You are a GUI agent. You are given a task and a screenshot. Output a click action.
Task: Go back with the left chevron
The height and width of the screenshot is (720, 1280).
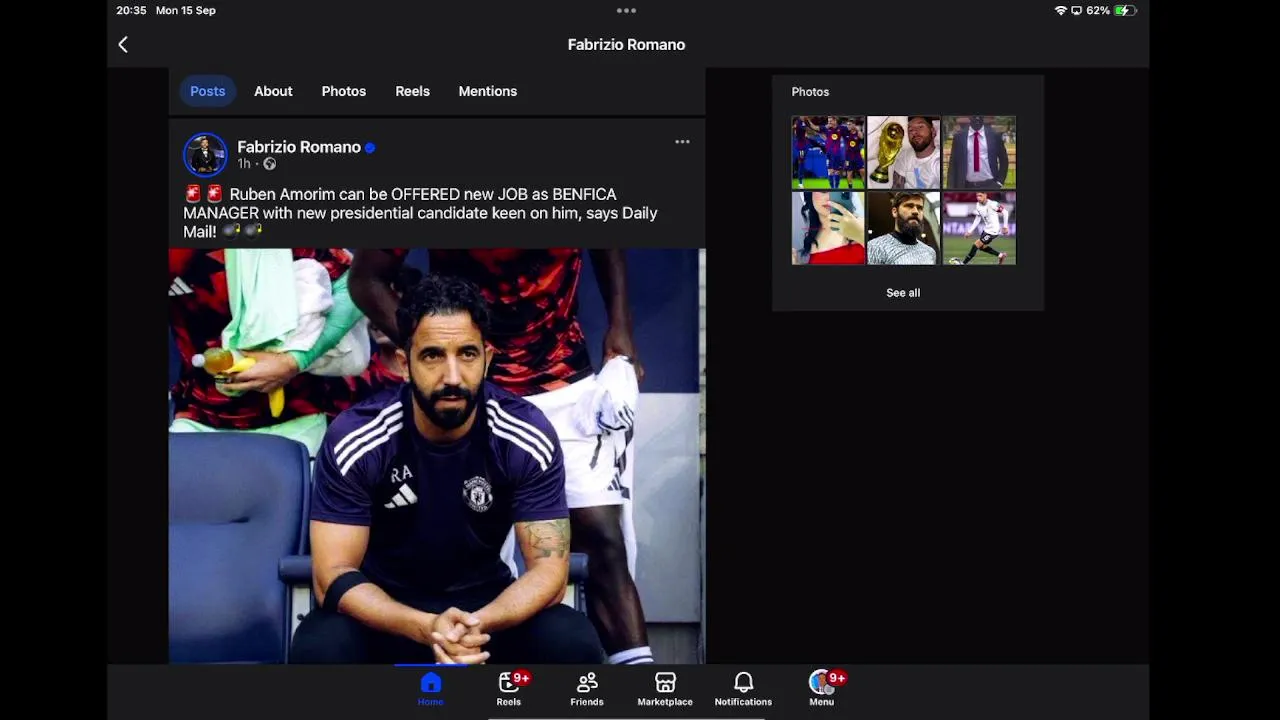123,44
